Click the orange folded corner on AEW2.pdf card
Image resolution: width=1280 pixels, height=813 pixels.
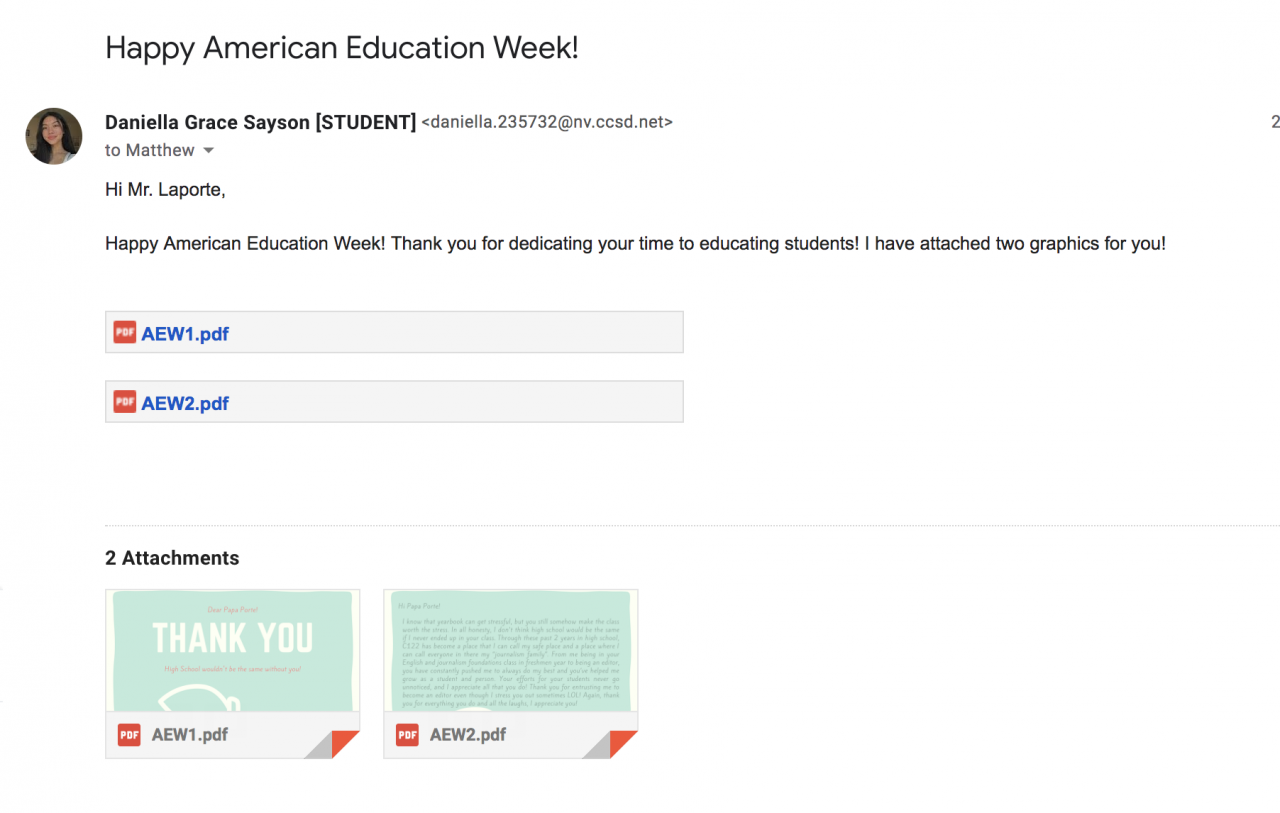(624, 744)
